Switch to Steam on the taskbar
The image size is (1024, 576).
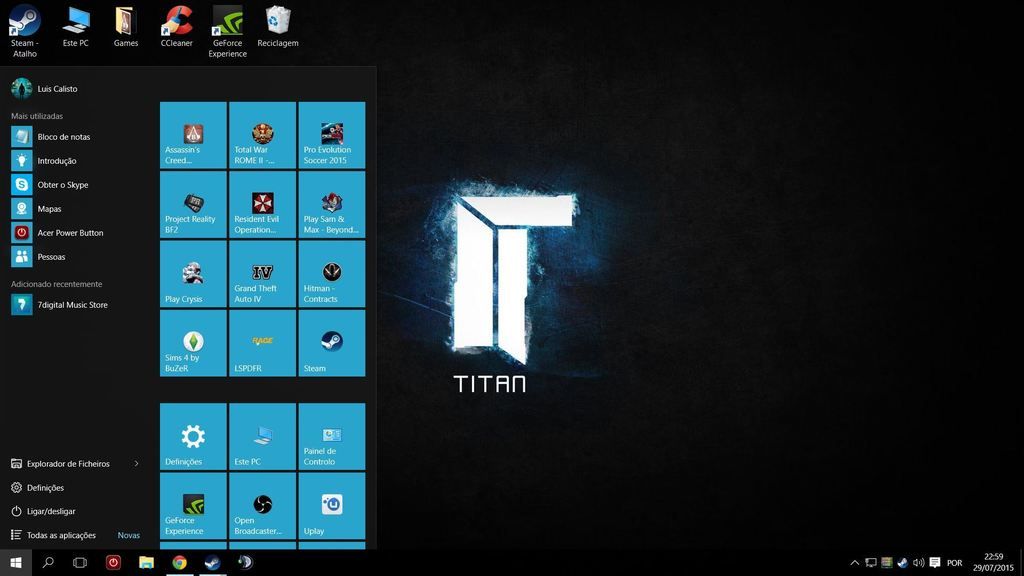pos(212,562)
